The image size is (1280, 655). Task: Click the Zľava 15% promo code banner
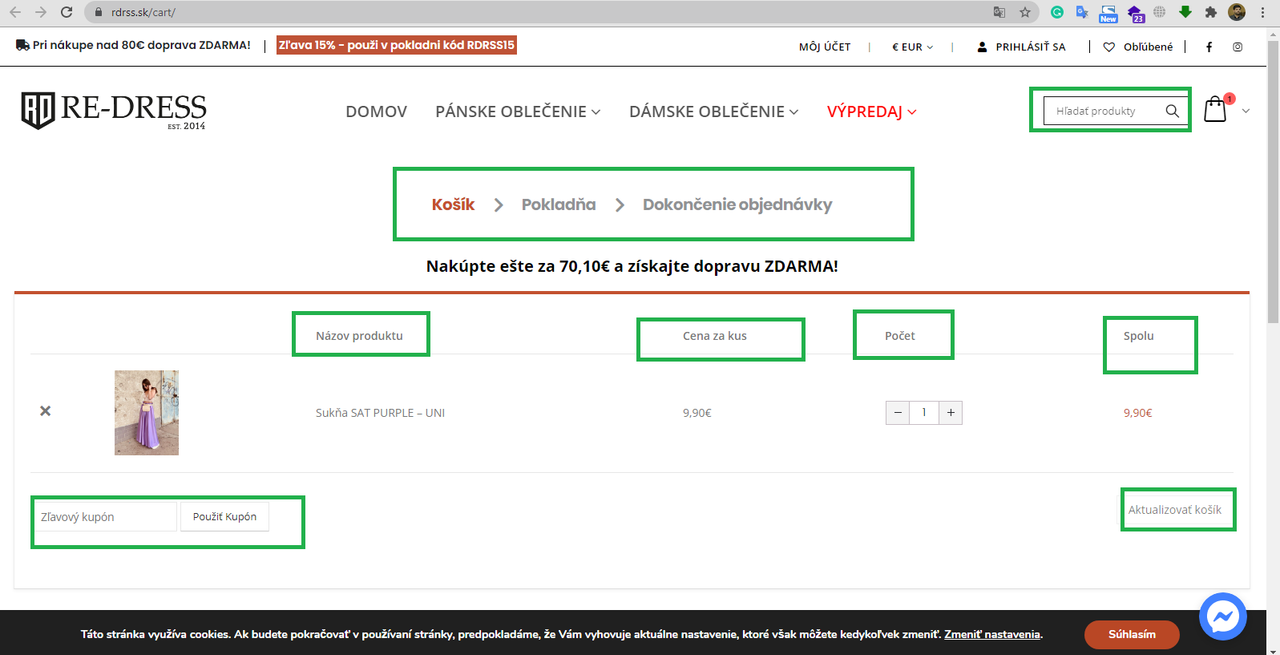click(x=397, y=46)
